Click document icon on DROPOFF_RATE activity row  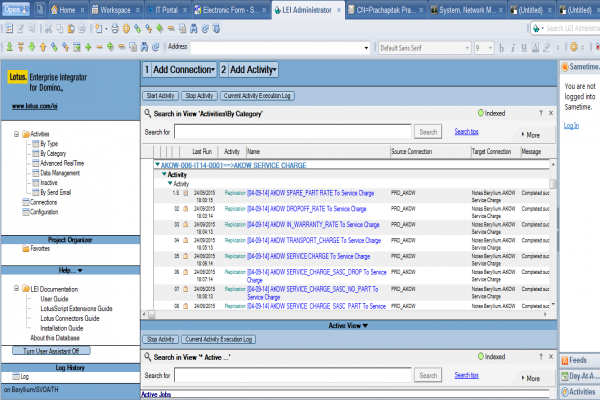pos(186,209)
